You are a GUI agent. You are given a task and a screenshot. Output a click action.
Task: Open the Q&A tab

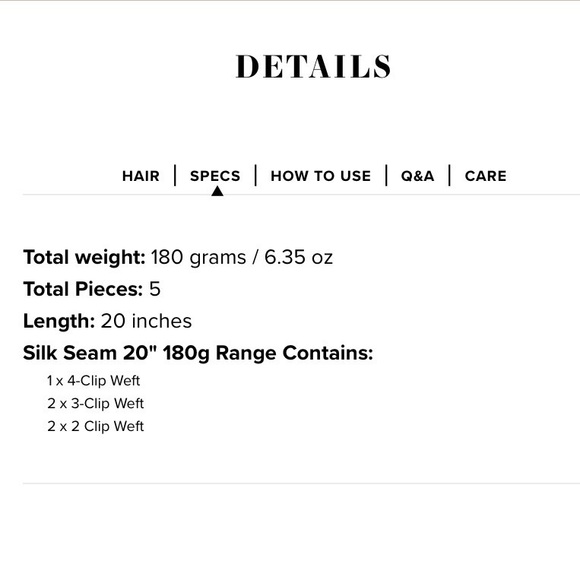[x=418, y=176]
